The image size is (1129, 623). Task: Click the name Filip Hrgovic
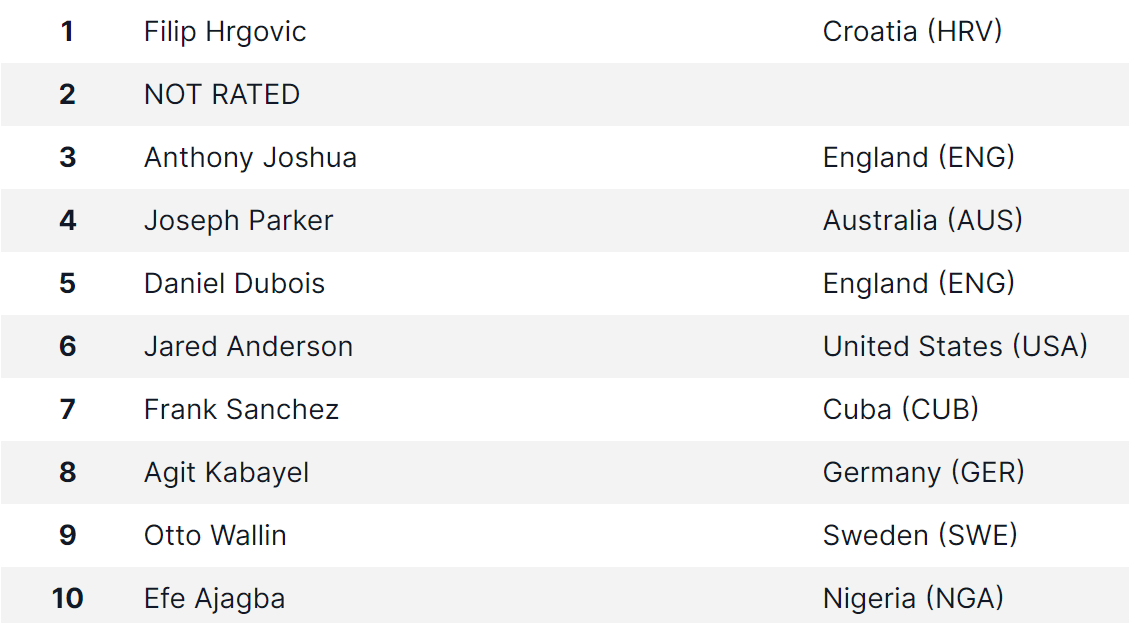tap(225, 32)
